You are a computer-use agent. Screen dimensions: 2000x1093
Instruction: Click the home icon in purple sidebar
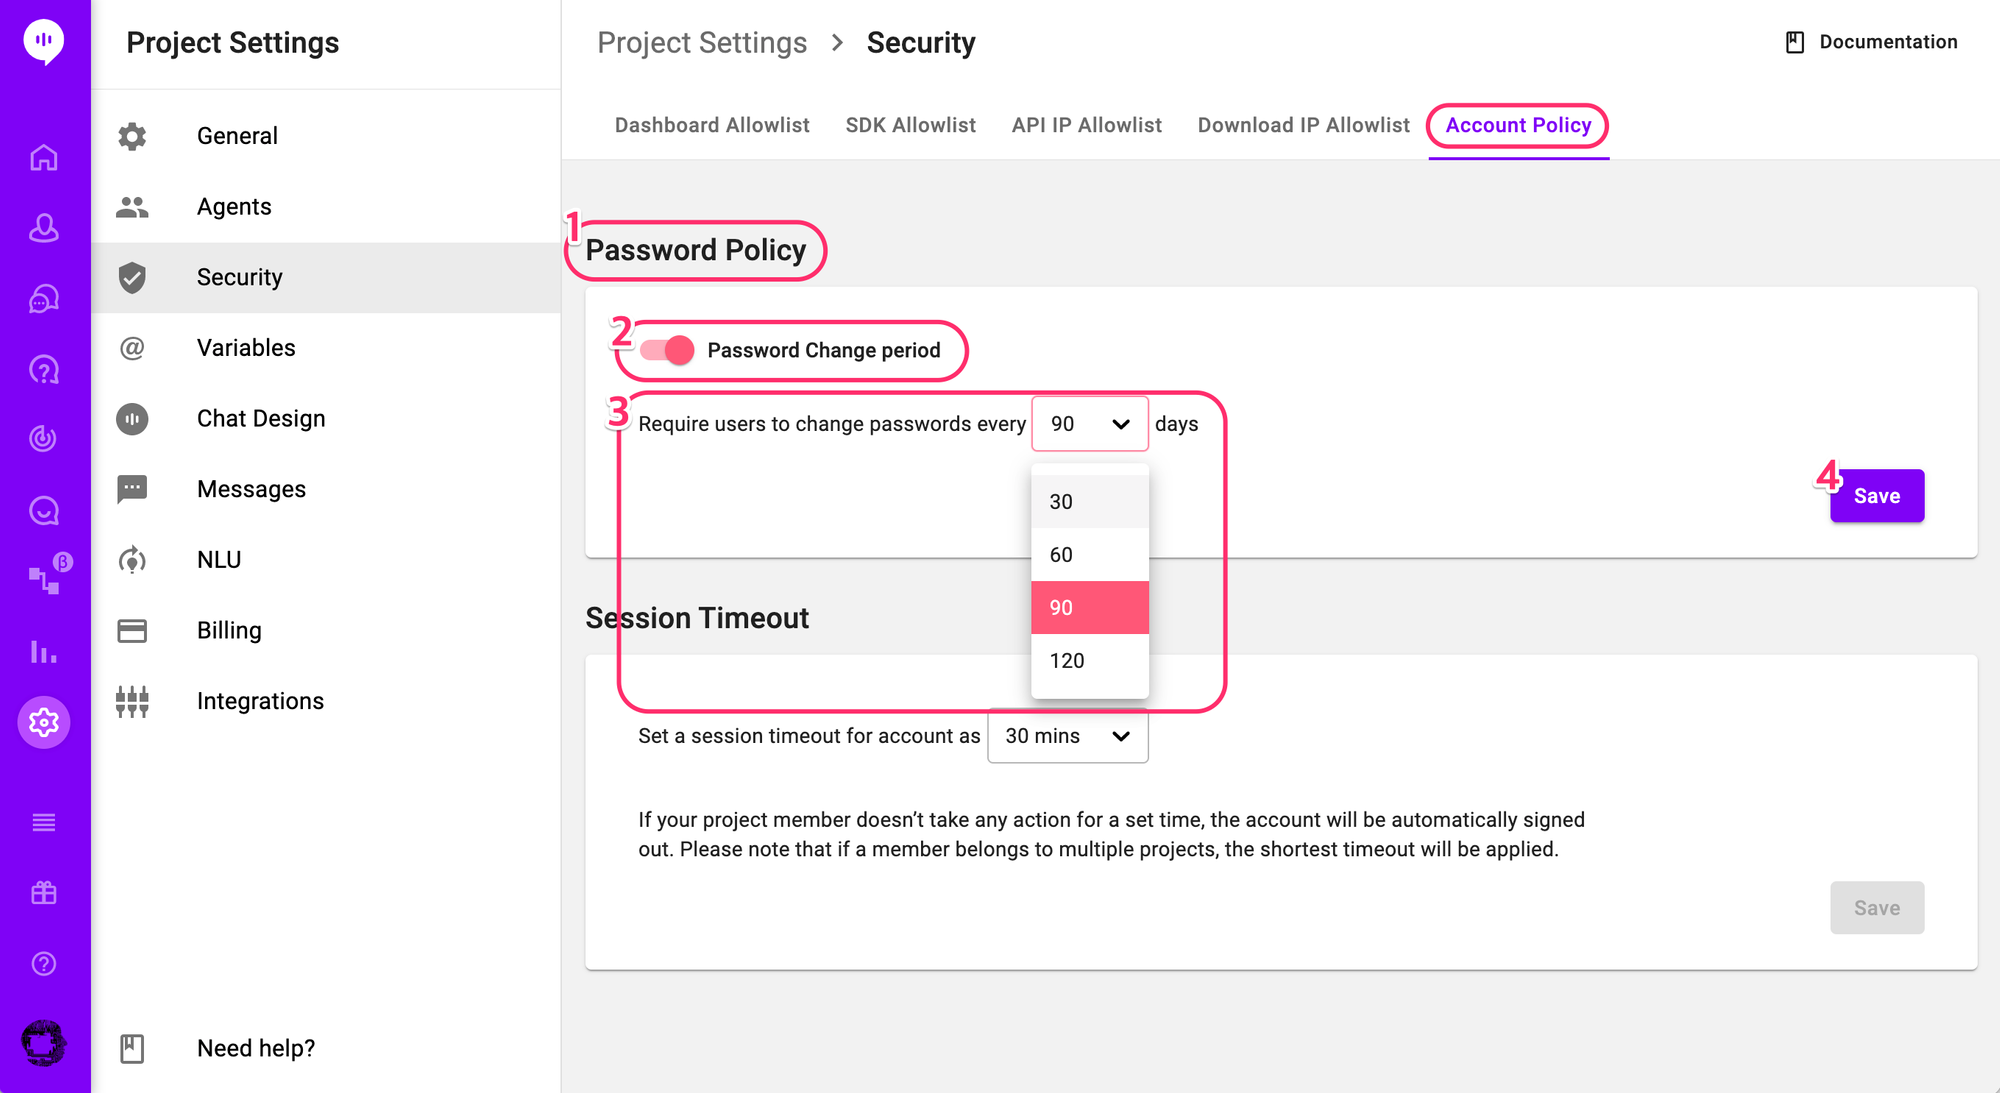point(44,158)
